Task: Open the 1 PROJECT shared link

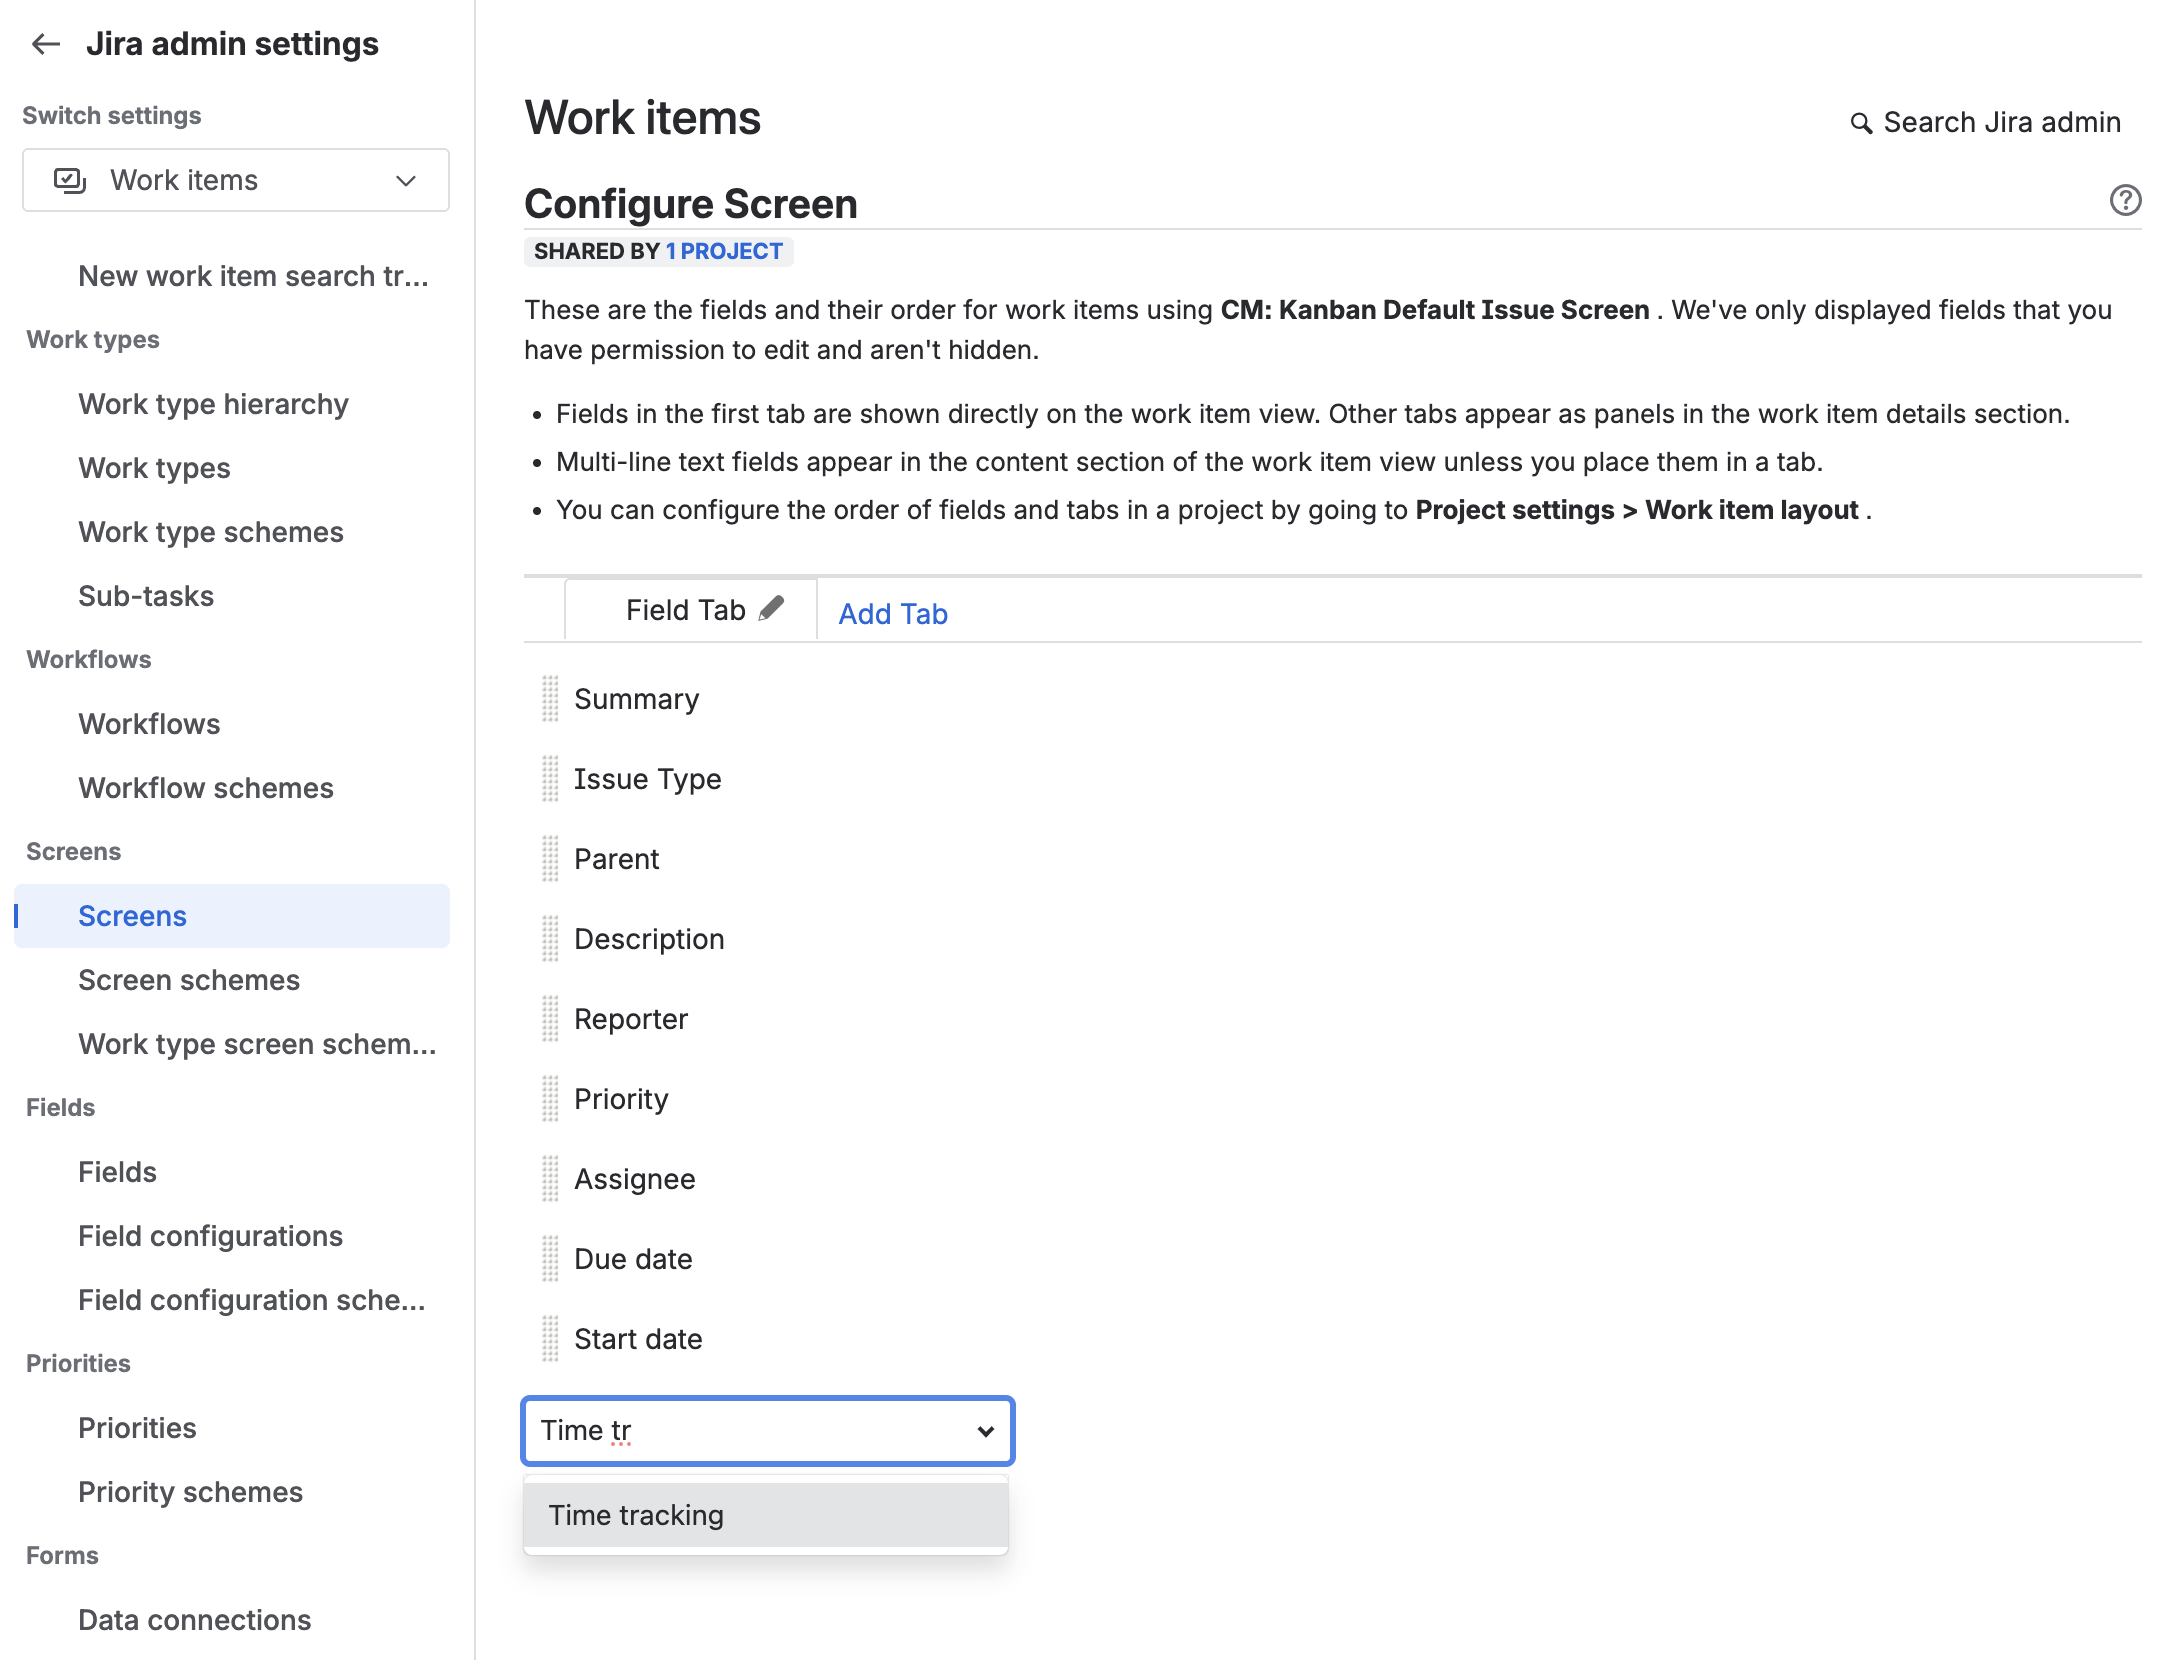Action: coord(724,251)
